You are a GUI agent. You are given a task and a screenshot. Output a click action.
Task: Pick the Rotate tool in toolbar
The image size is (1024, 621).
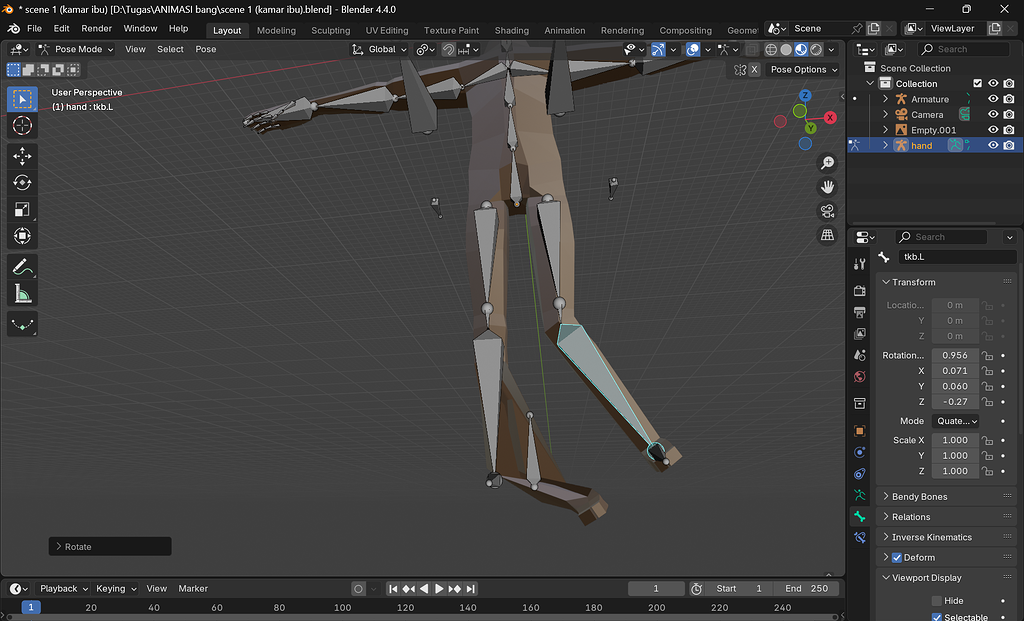pos(22,182)
